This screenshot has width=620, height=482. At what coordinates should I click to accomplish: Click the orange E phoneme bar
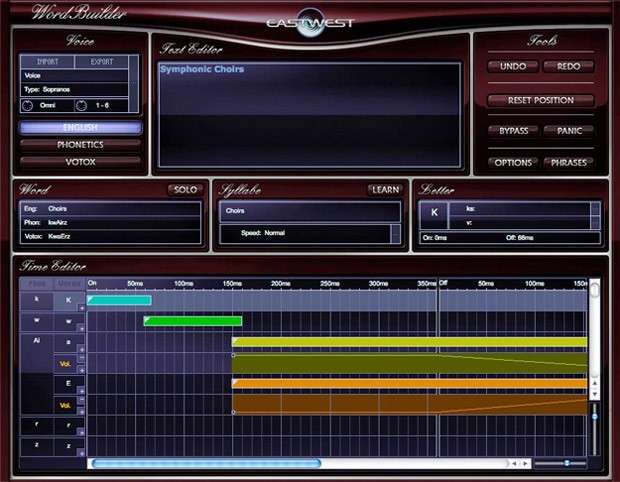click(x=410, y=384)
